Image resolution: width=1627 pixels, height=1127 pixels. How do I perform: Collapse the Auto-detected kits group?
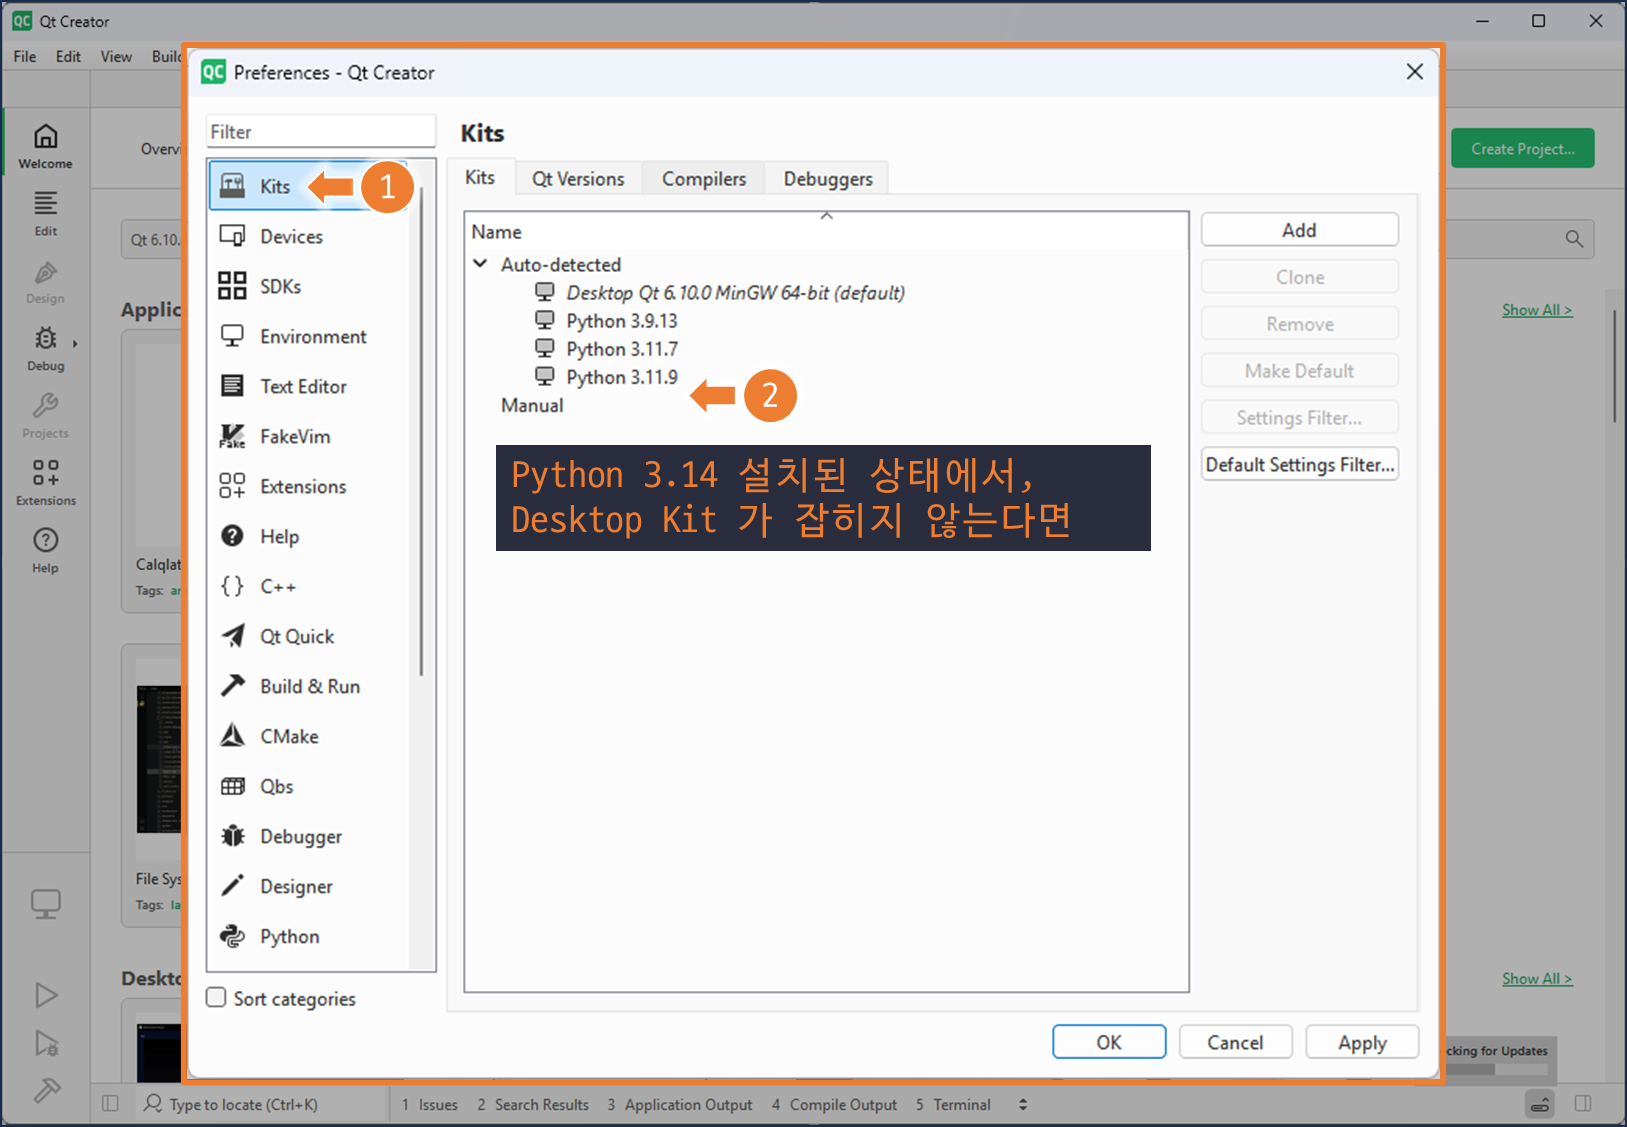click(x=480, y=264)
